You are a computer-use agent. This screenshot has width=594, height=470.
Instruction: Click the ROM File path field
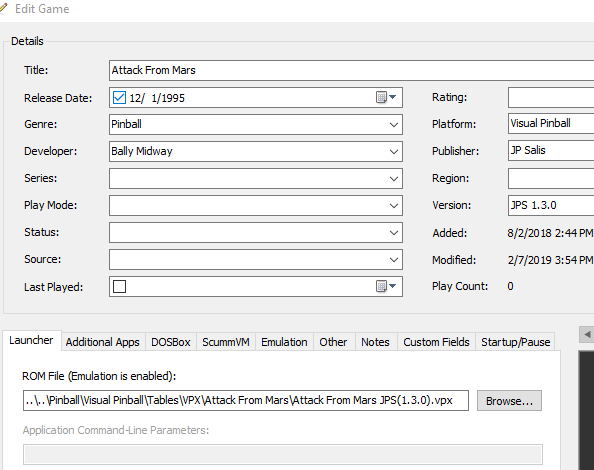pos(246,401)
